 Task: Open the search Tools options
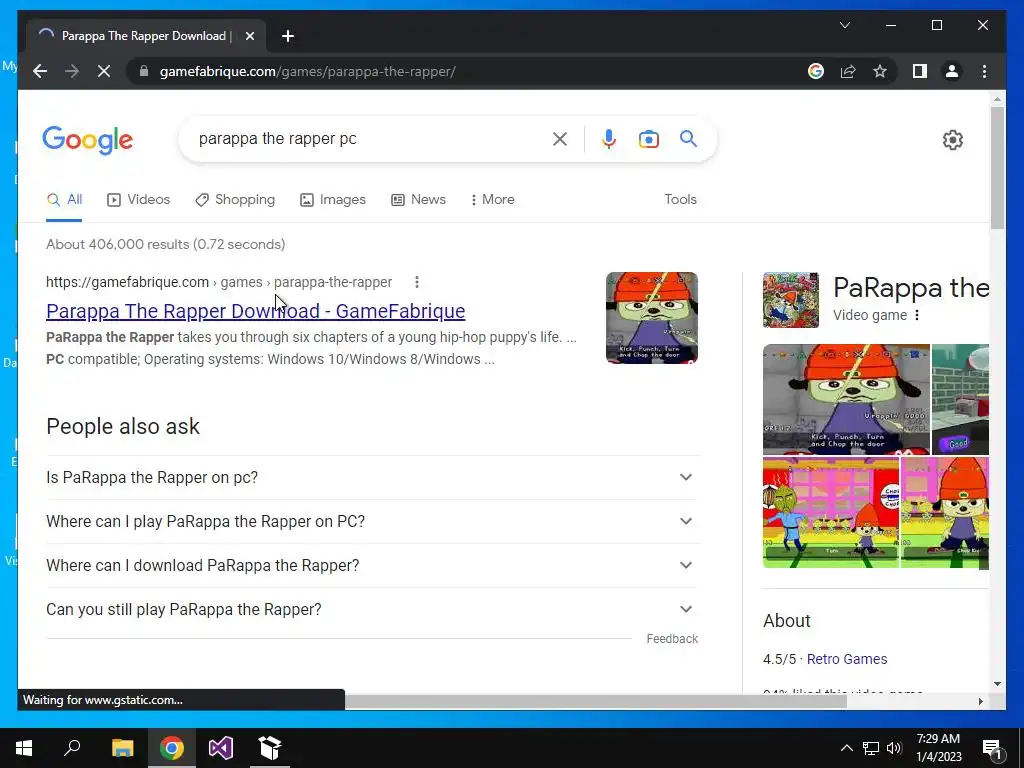click(x=680, y=200)
